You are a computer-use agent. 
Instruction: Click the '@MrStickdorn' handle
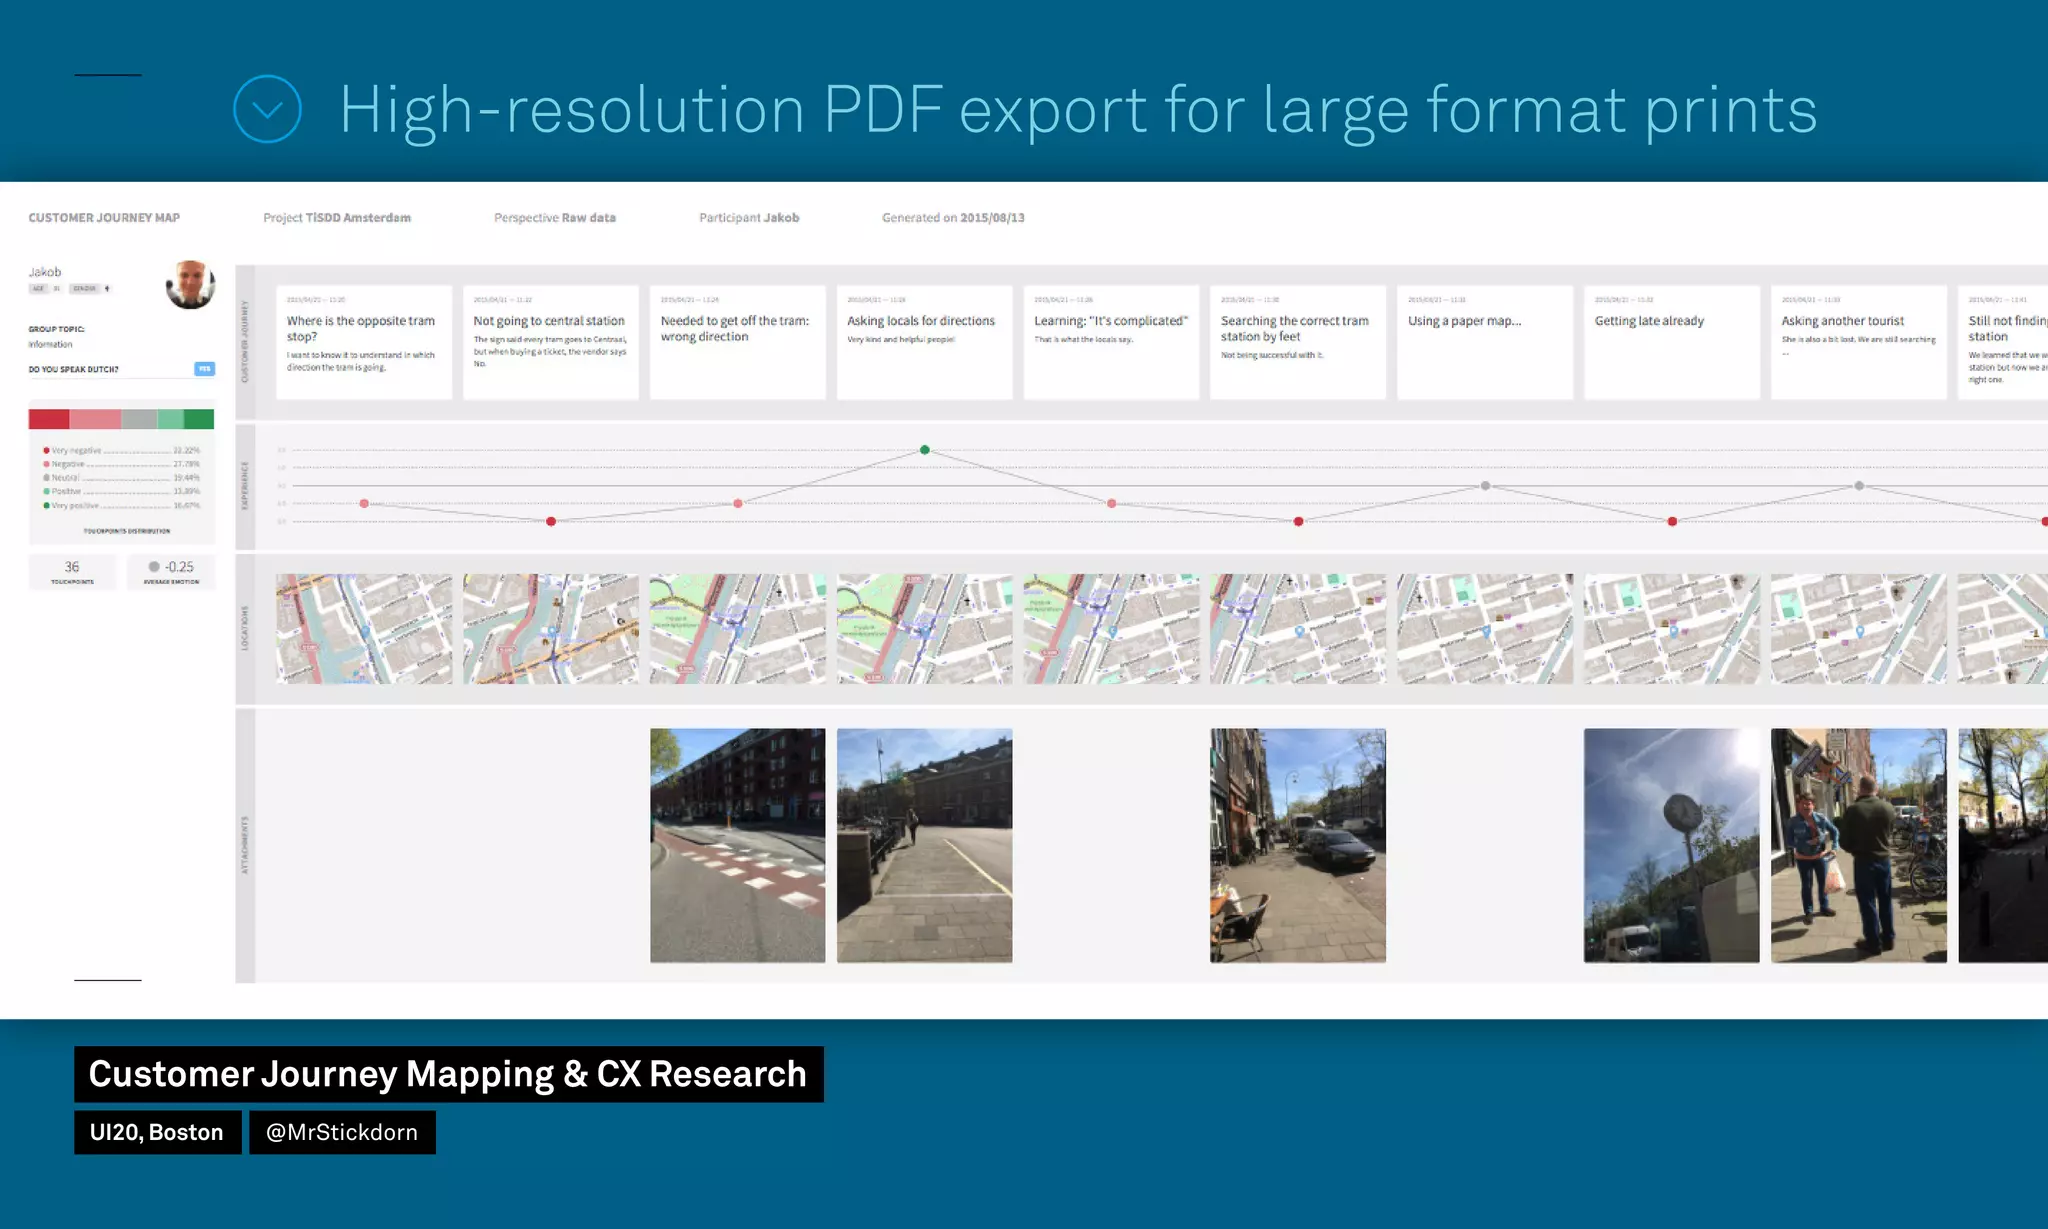(x=342, y=1132)
